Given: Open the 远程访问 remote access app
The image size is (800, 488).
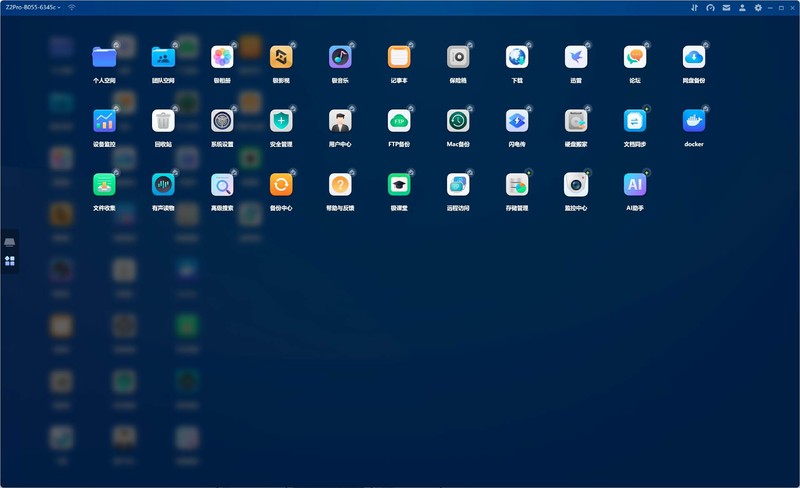Looking at the screenshot, I should click(458, 185).
